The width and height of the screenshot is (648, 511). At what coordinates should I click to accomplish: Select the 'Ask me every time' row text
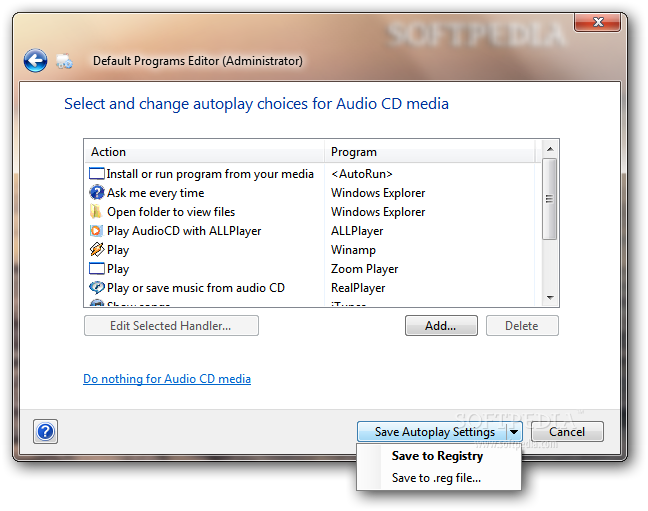point(156,193)
